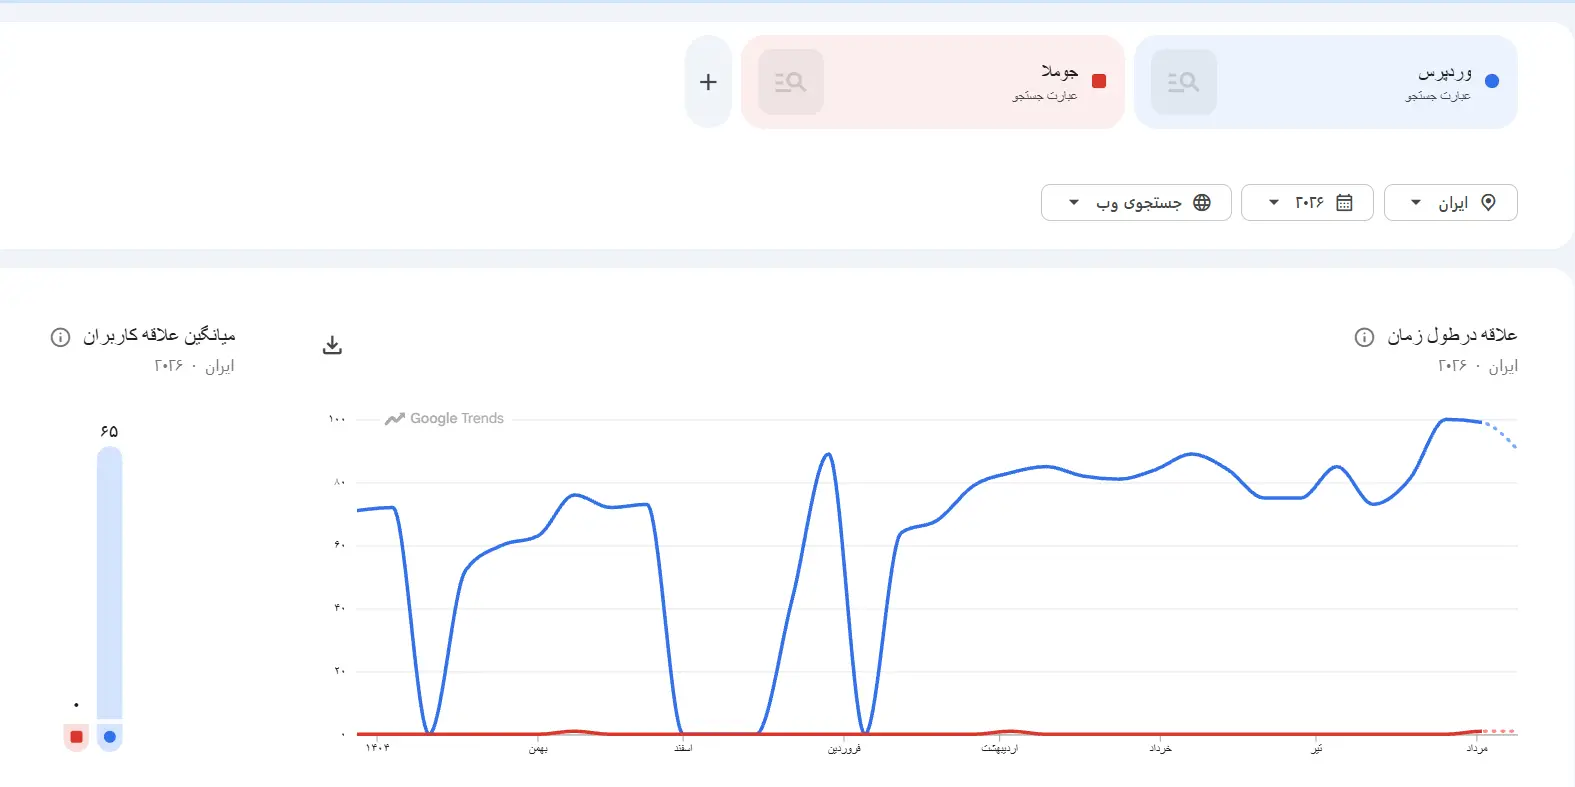Click the بهمن month label on the axis
The width and height of the screenshot is (1575, 787).
[x=538, y=748]
